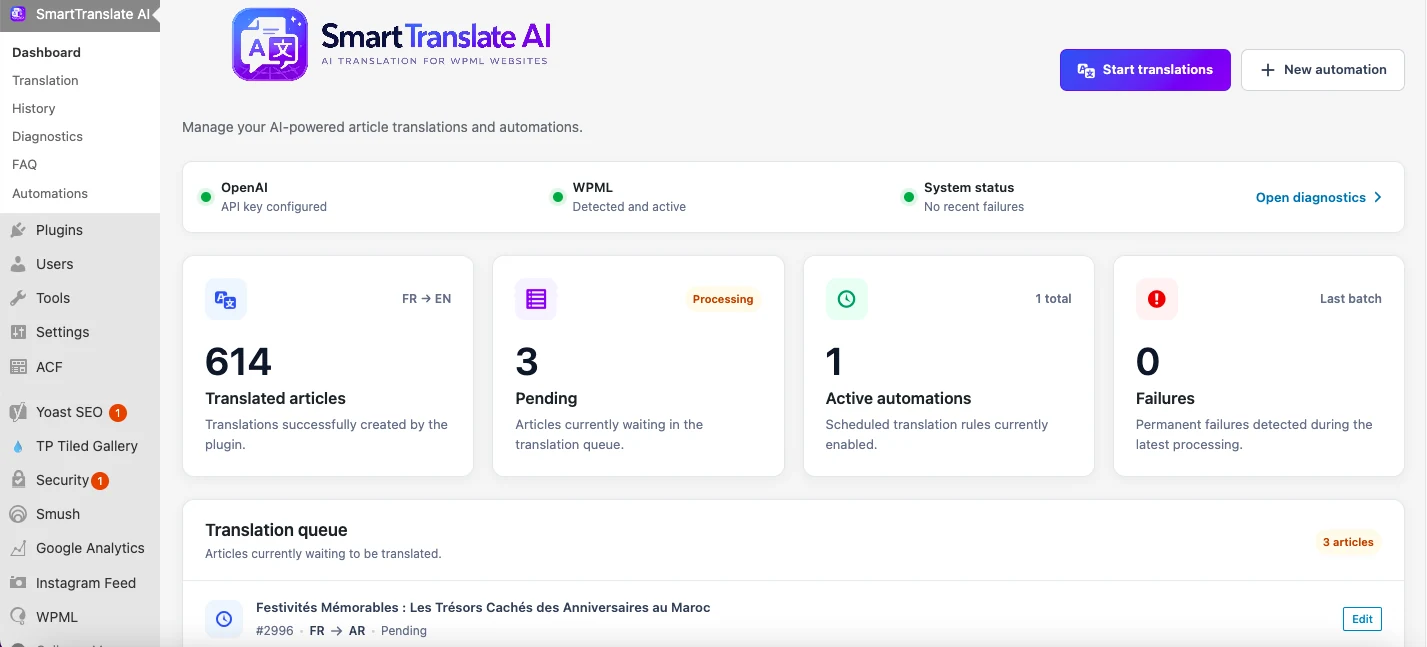Click the System status green dot

click(908, 197)
